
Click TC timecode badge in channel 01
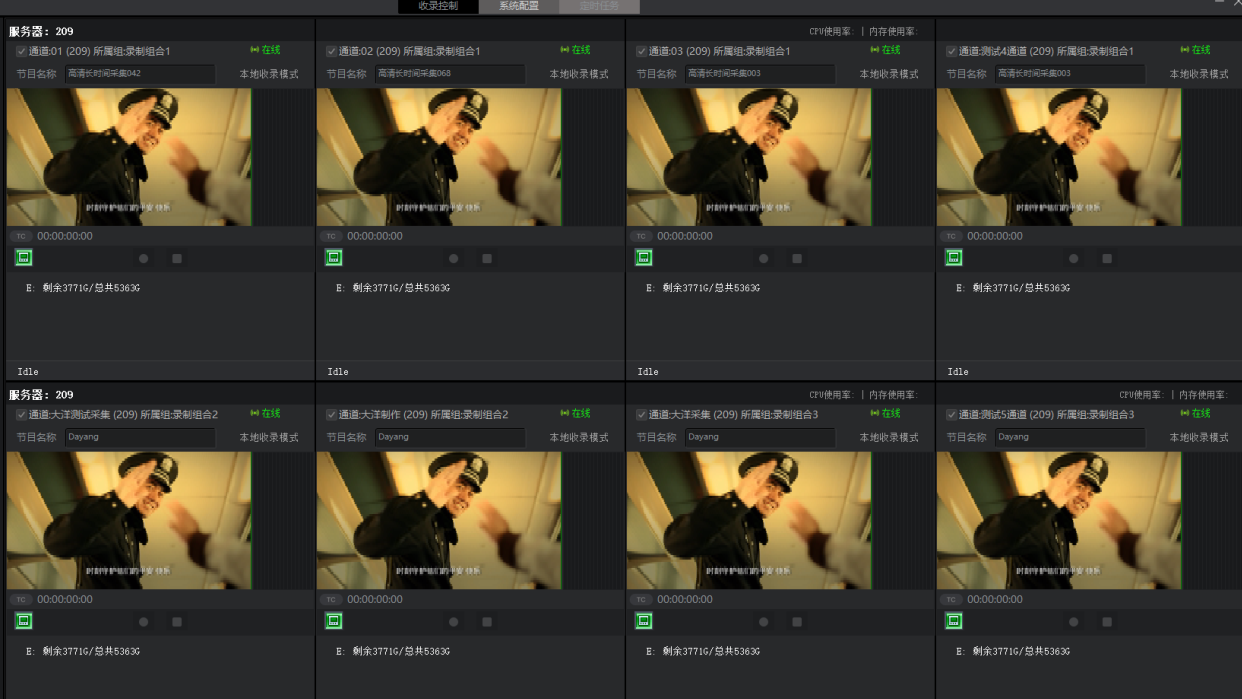pos(21,237)
